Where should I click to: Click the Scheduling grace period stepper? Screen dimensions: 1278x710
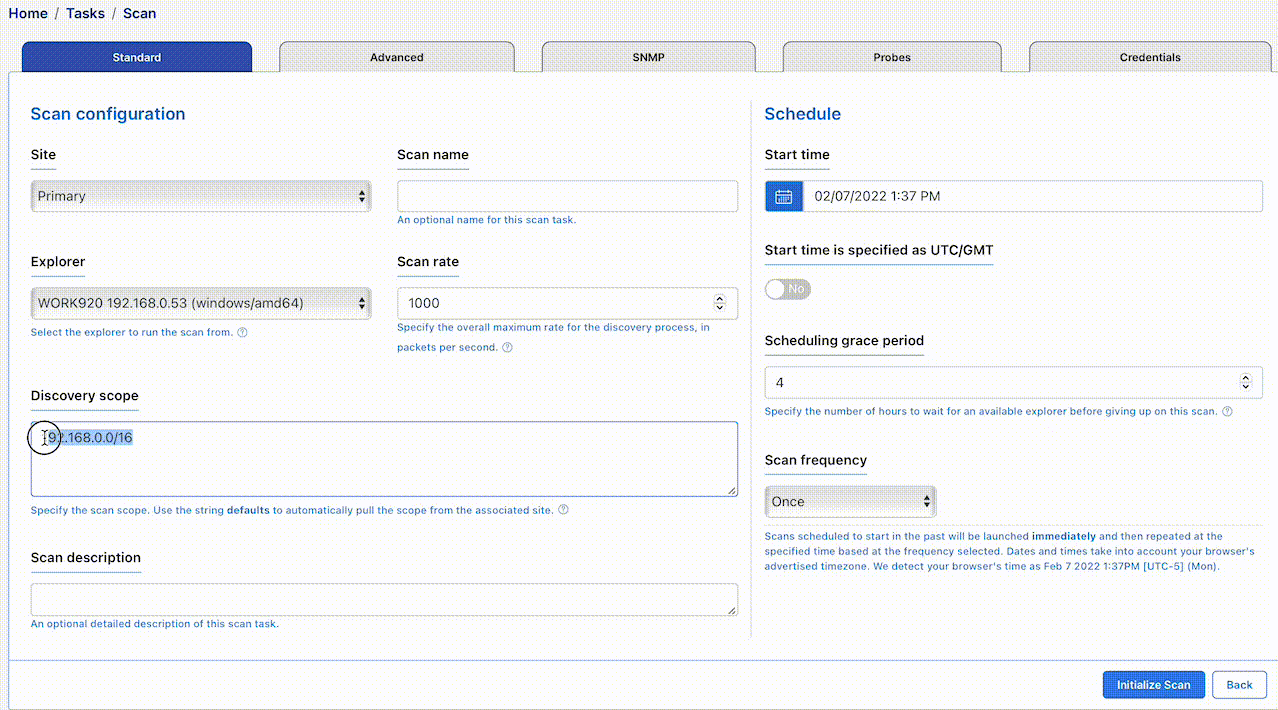(x=1245, y=382)
